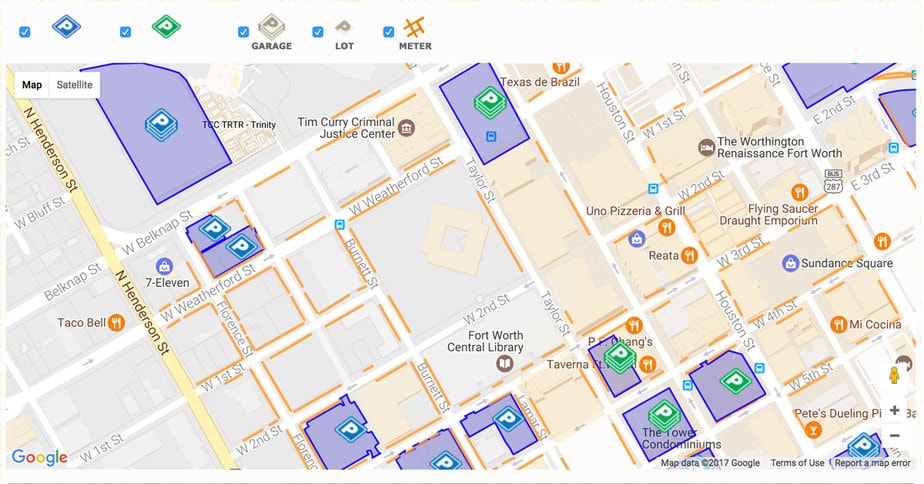Click the Worthington Renaissance hotel marker
The width and height of the screenshot is (924, 484).
coord(706,147)
